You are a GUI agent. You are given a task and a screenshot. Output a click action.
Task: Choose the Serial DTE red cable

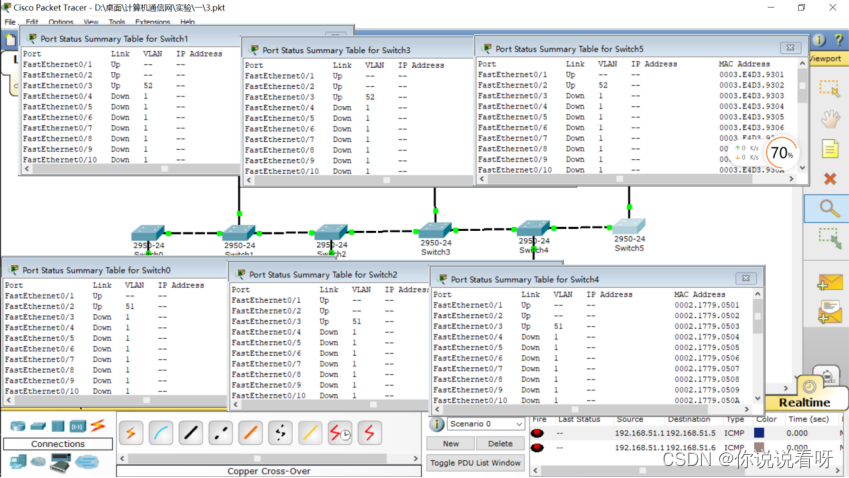pyautogui.click(x=369, y=433)
